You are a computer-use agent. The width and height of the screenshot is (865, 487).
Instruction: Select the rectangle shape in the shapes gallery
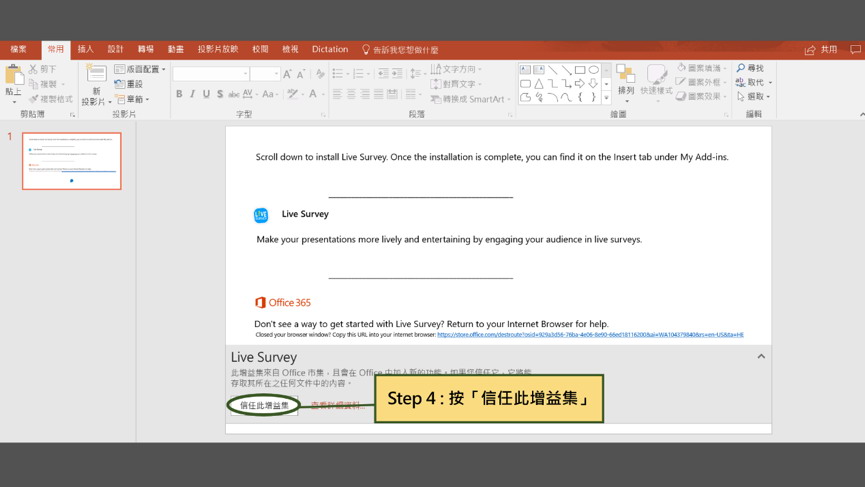[580, 70]
